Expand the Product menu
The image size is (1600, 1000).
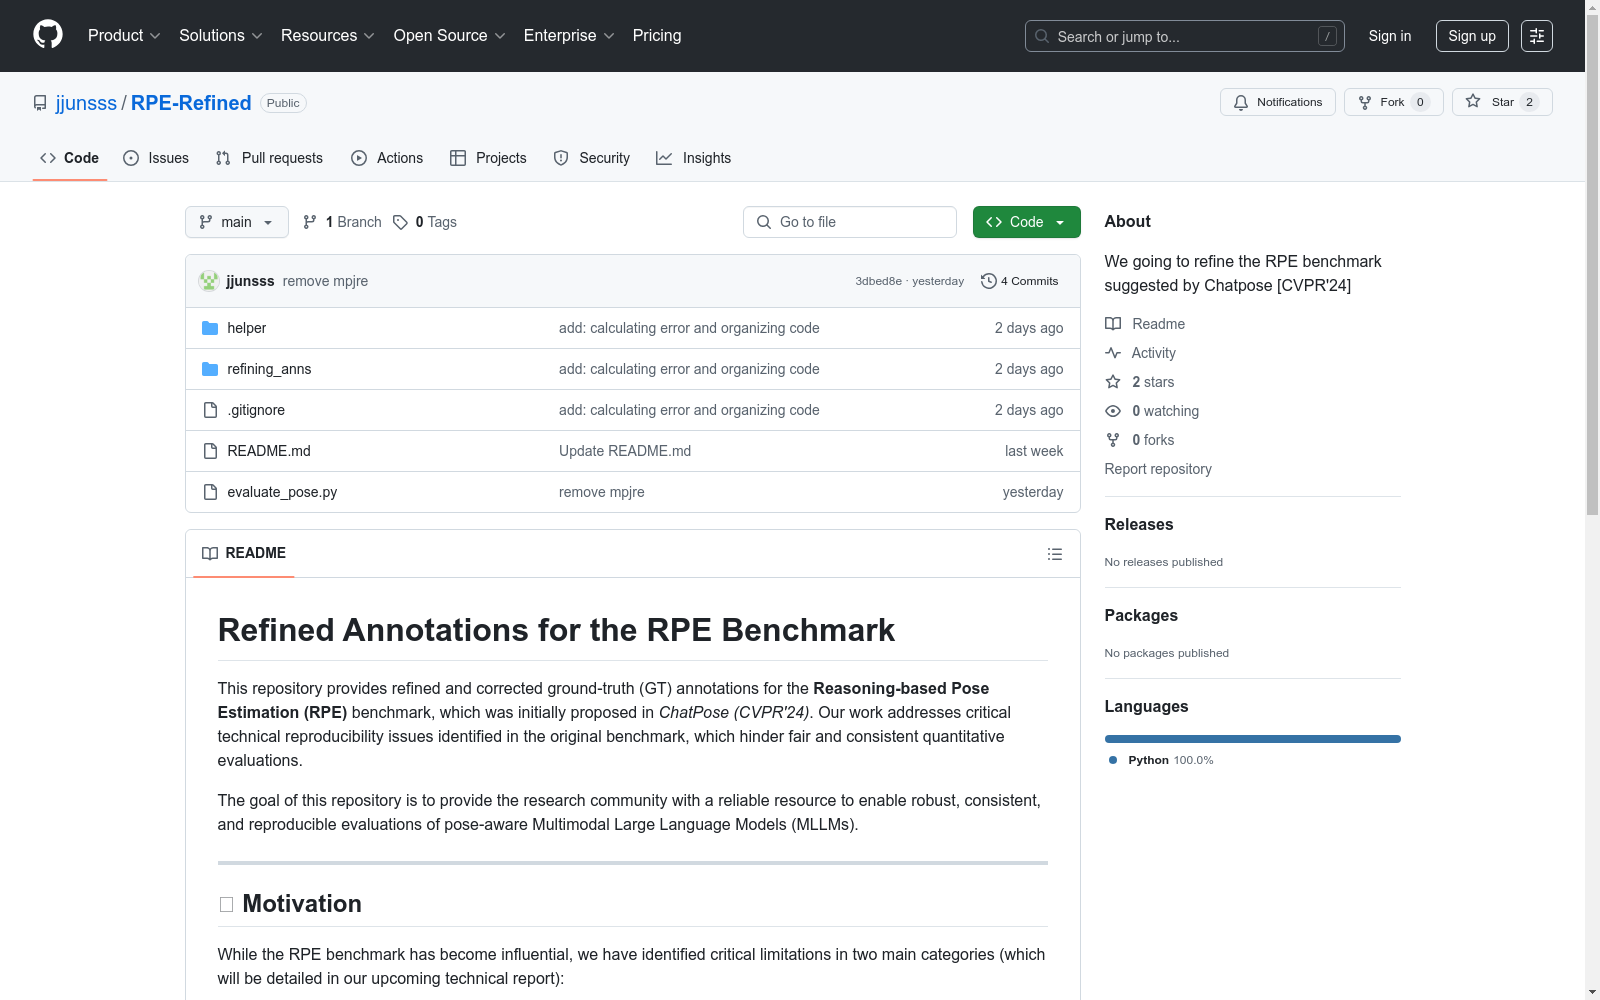pos(124,36)
